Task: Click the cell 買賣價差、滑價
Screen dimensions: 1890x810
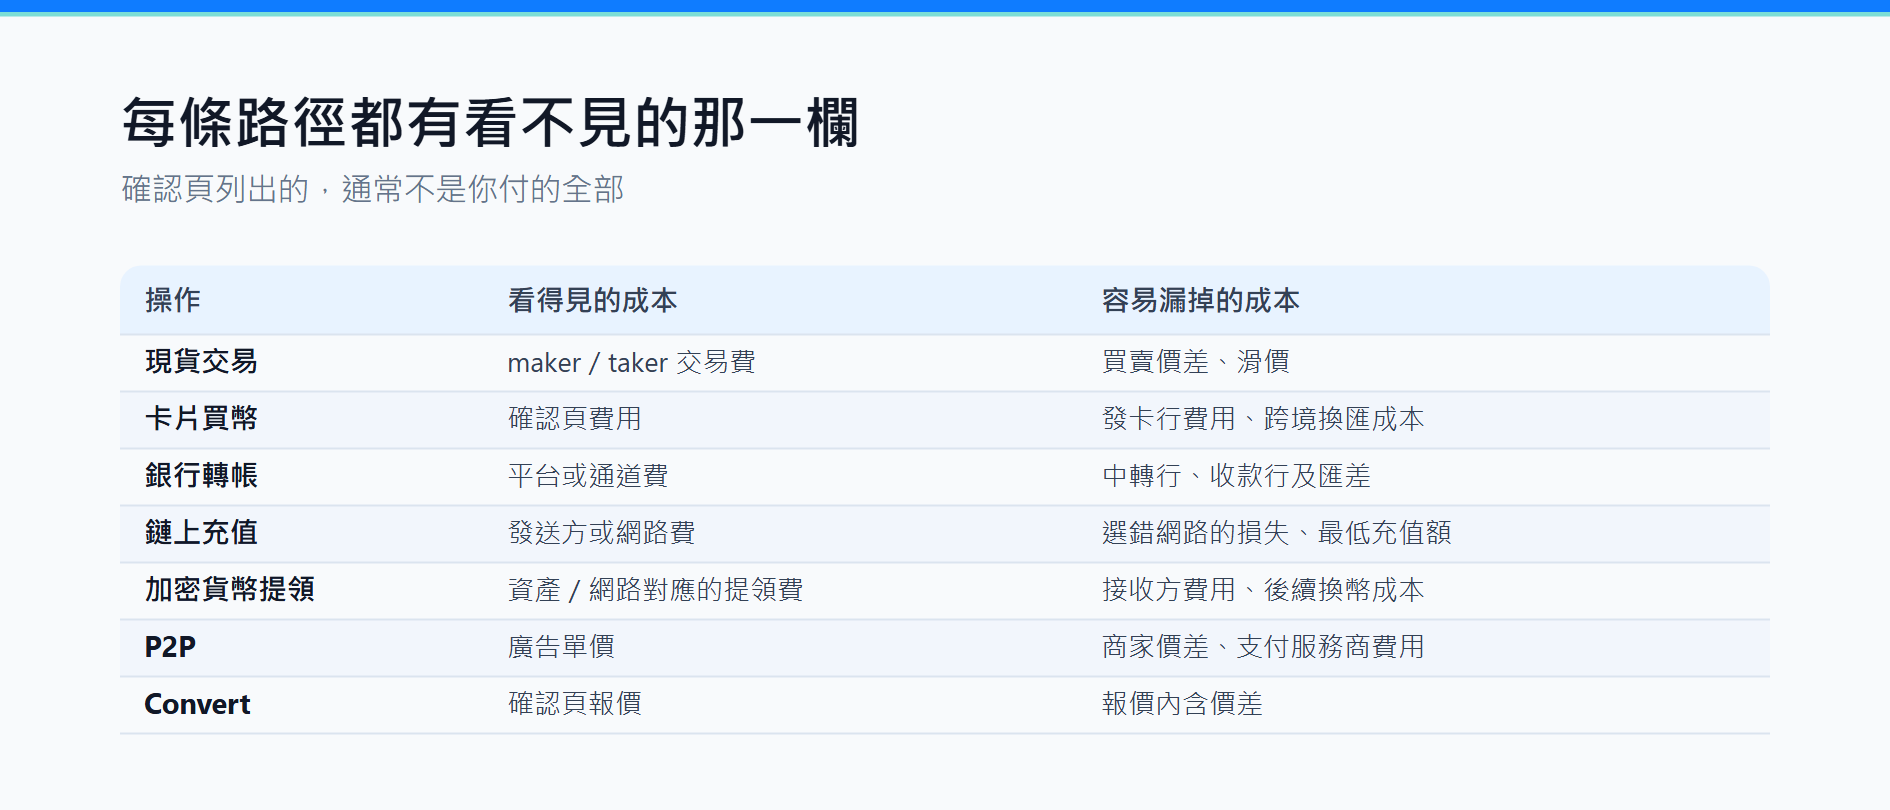Action: coord(1196,362)
